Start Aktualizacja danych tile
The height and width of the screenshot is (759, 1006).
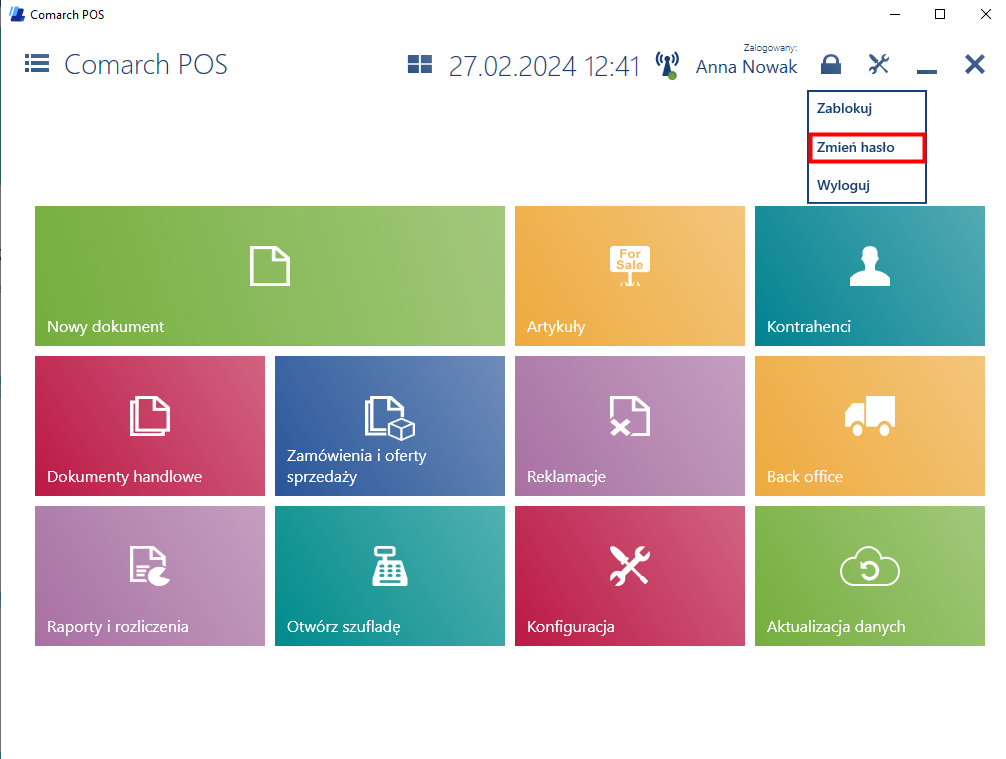click(x=869, y=576)
